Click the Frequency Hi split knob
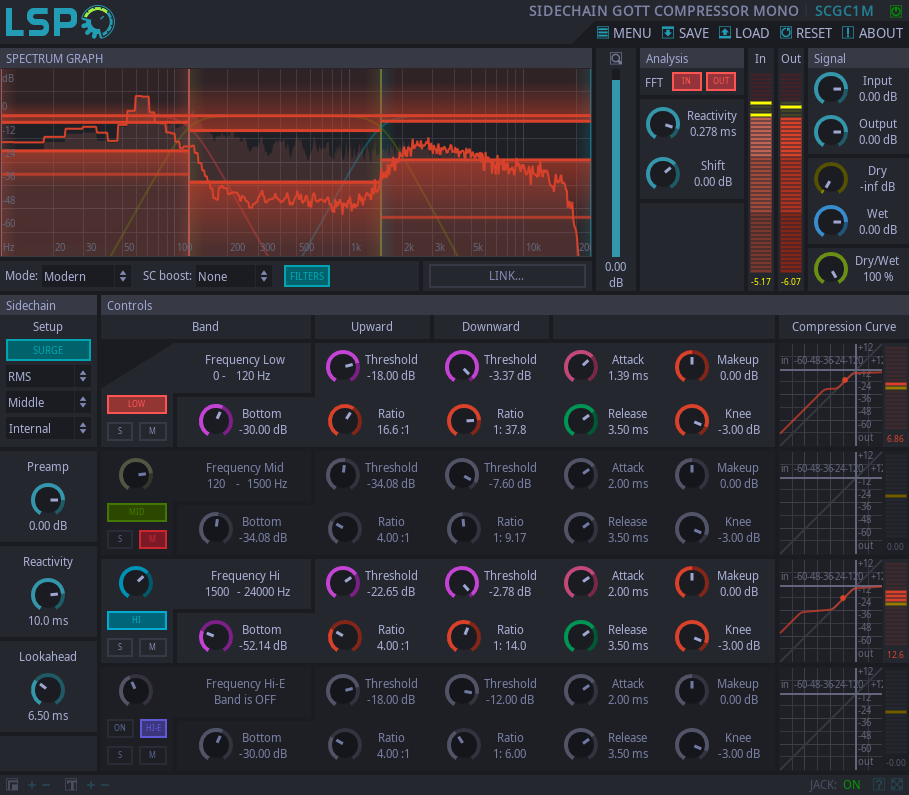The width and height of the screenshot is (909, 795). [x=136, y=583]
